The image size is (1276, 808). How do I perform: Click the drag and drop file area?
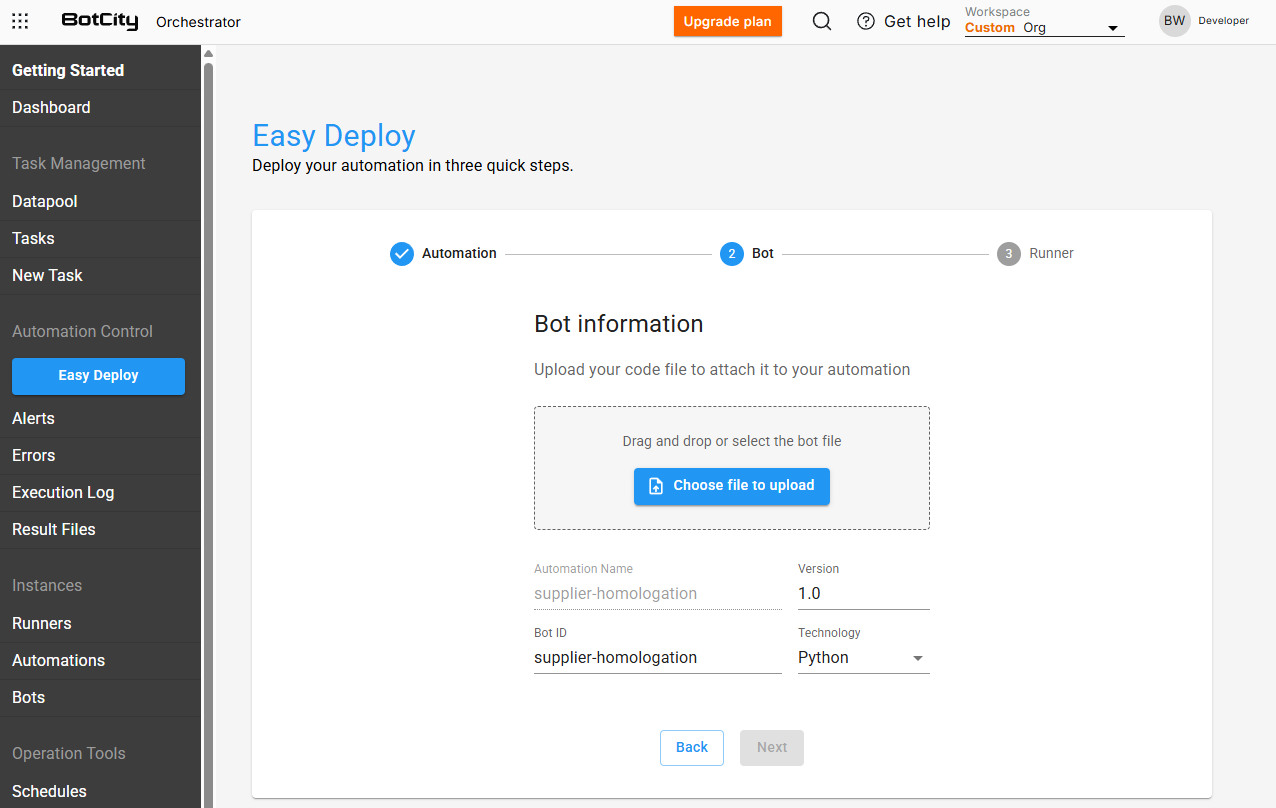click(x=732, y=468)
